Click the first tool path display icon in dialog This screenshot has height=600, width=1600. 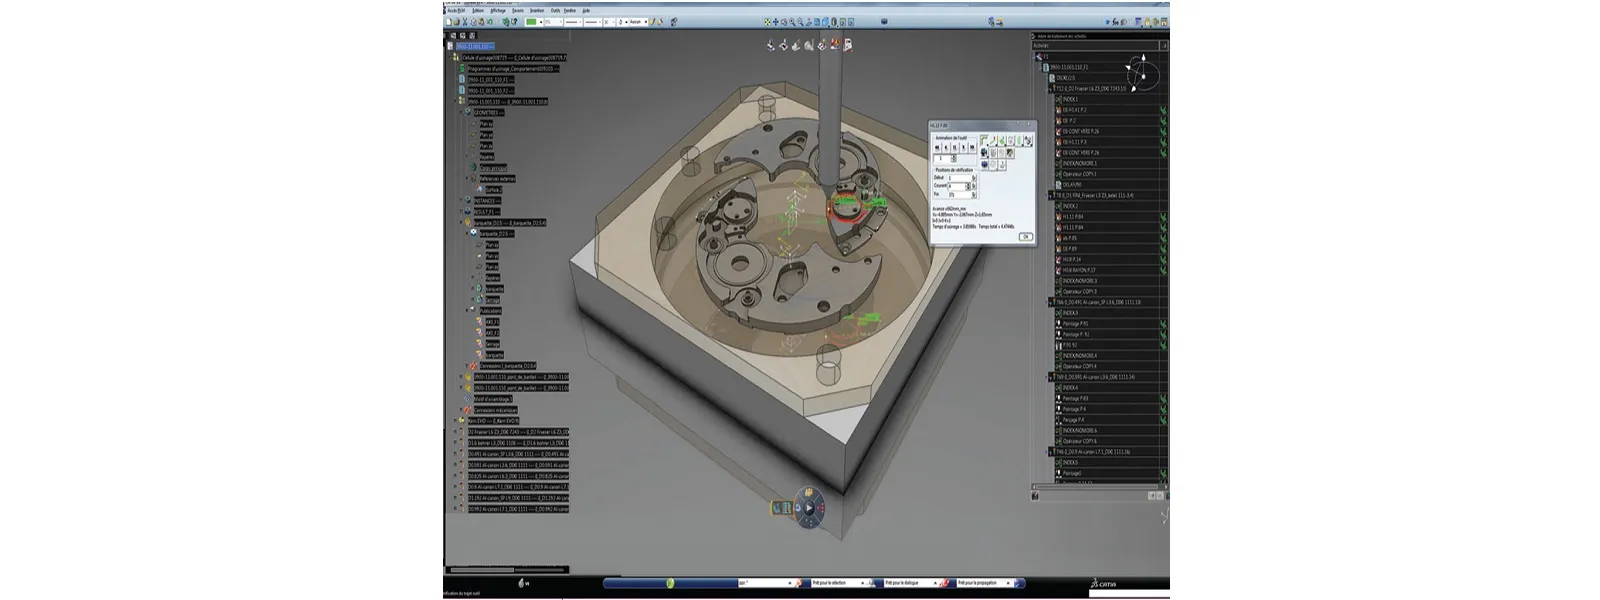point(984,140)
